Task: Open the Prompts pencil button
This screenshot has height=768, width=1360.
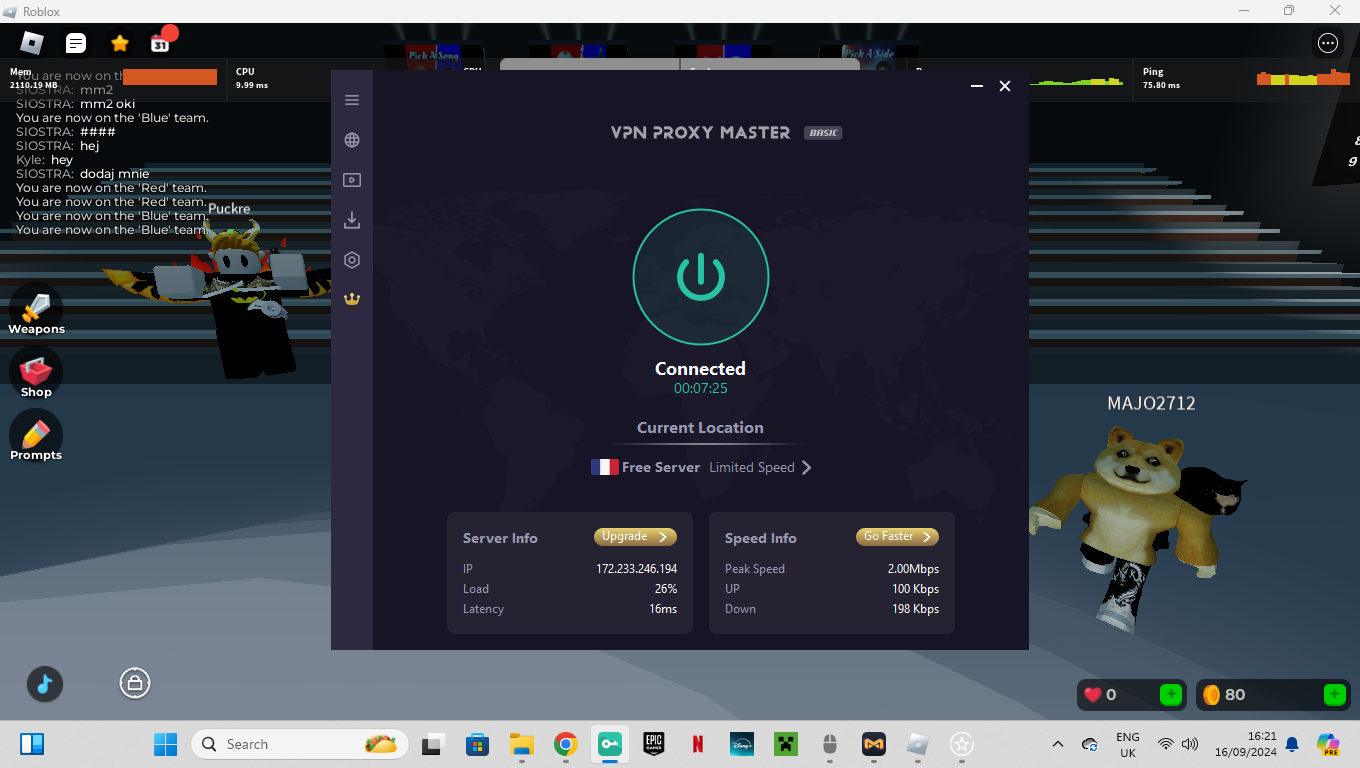Action: coord(36,436)
